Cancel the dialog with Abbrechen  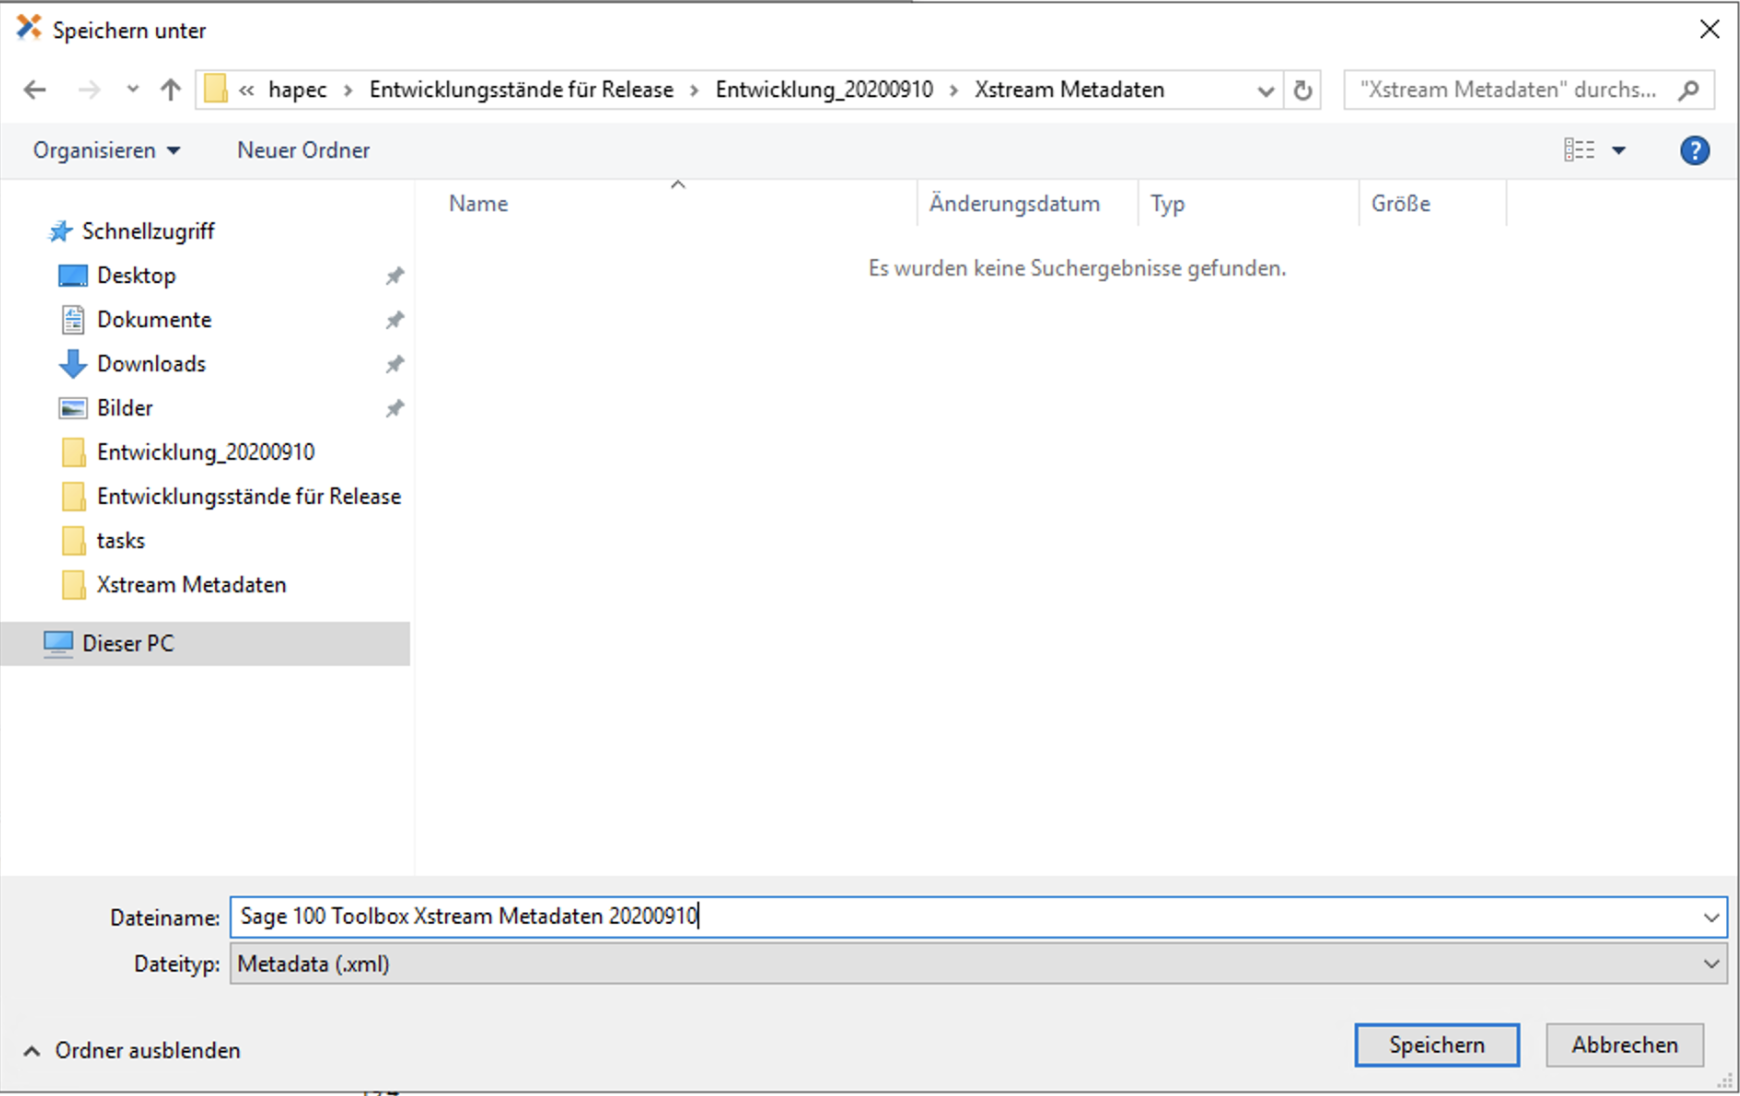1624,1045
